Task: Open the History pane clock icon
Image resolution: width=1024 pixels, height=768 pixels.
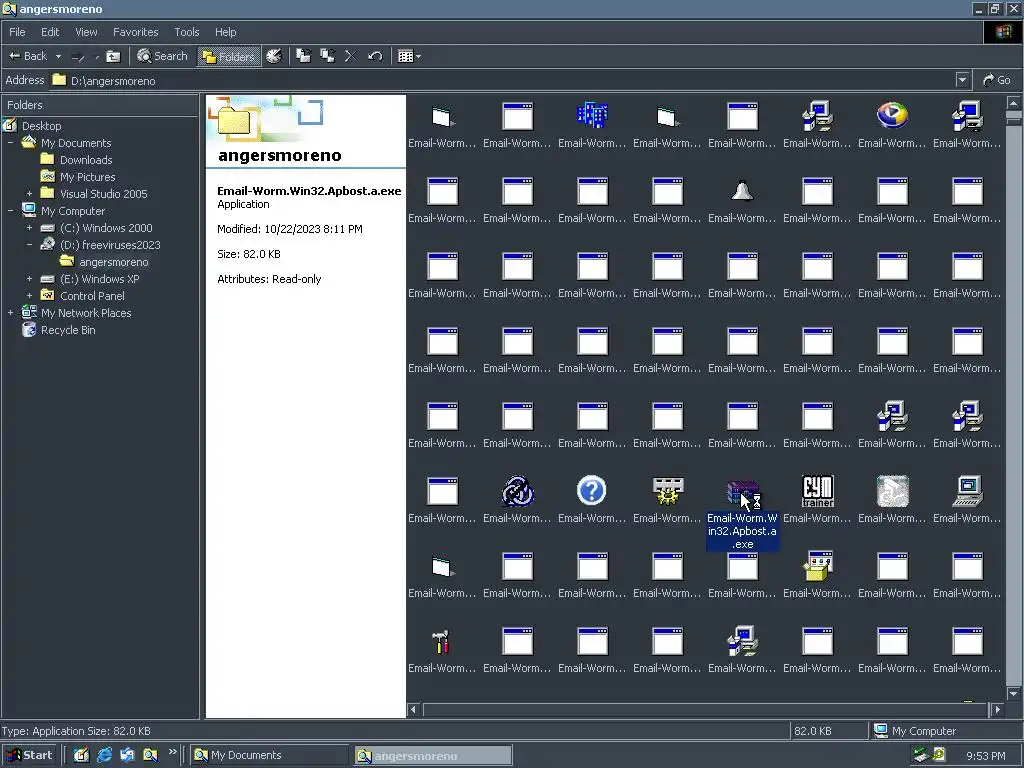Action: coord(274,57)
